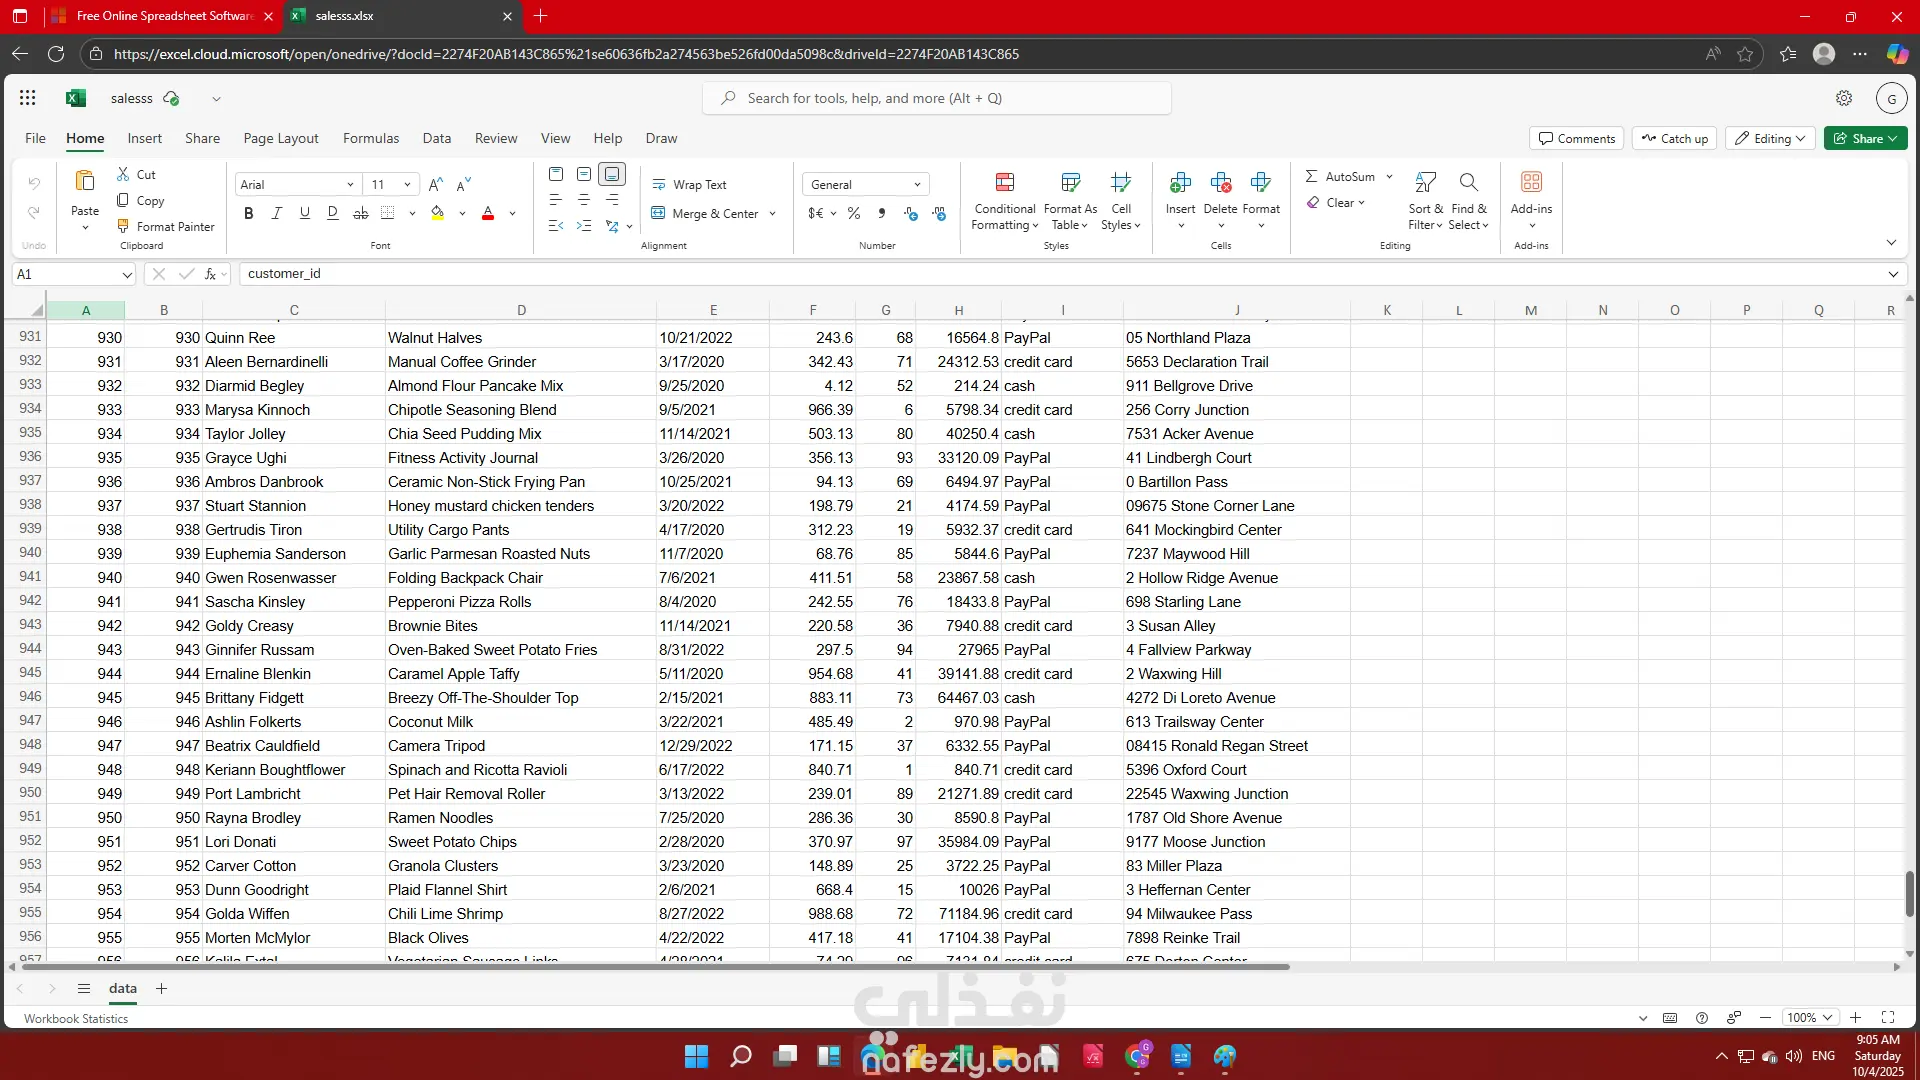Toggle bold formatting
1920x1080 pixels.
pos(249,213)
